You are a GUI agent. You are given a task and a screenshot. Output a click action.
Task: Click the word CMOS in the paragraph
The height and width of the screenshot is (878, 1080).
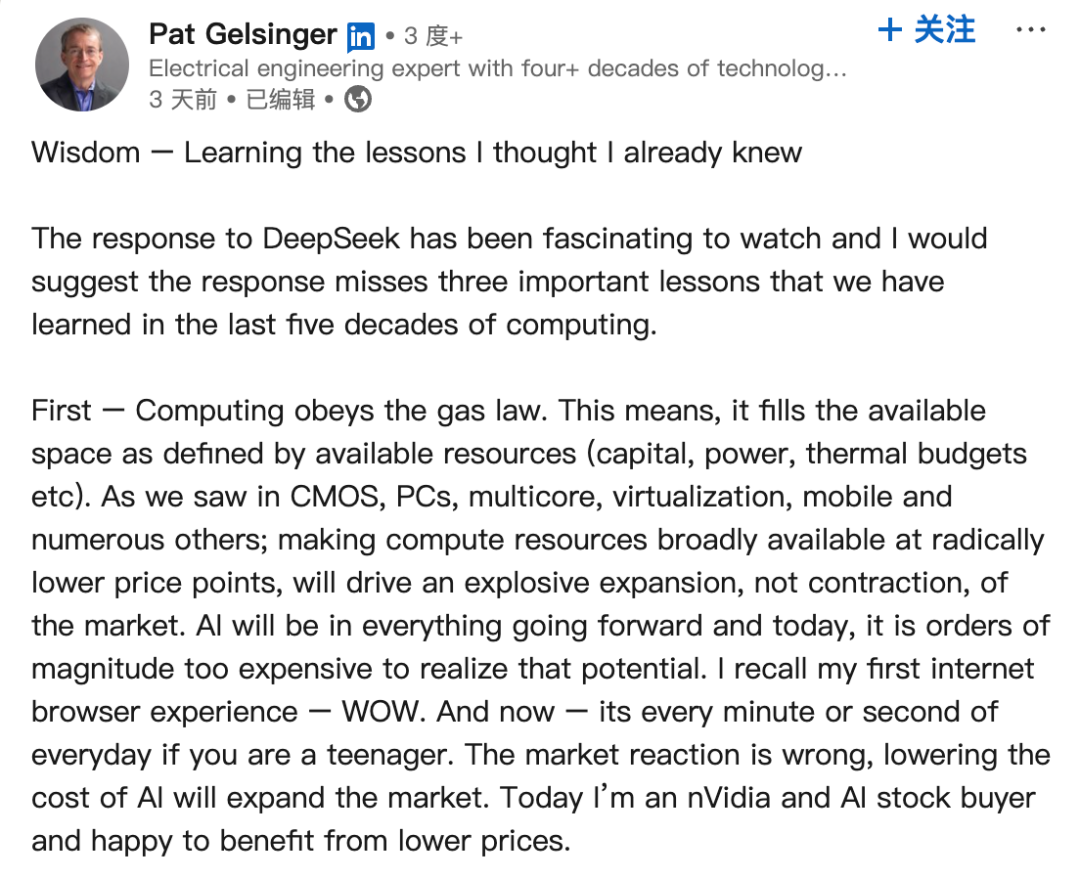point(338,497)
